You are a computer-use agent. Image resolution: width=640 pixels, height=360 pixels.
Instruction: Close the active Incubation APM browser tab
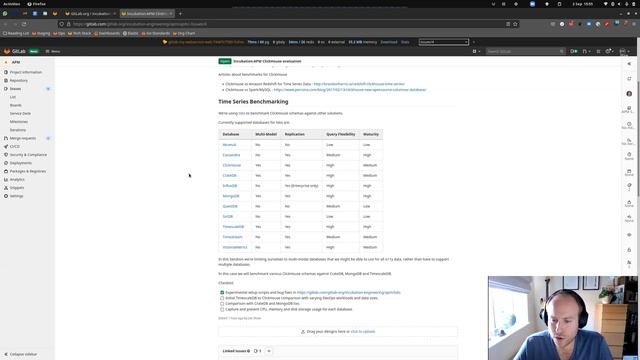point(171,14)
